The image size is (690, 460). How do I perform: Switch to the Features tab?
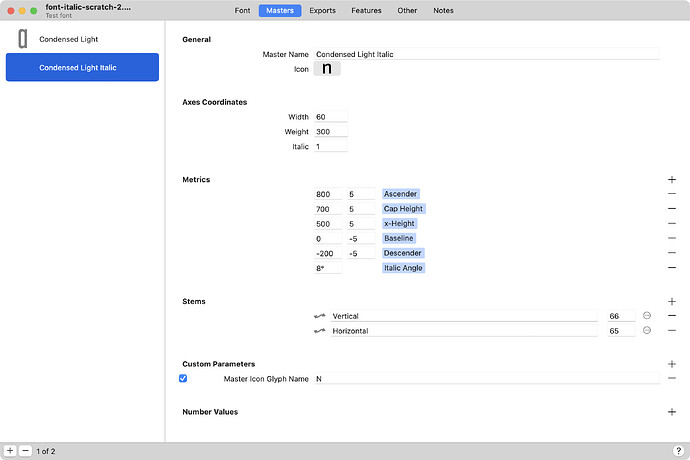pos(365,10)
